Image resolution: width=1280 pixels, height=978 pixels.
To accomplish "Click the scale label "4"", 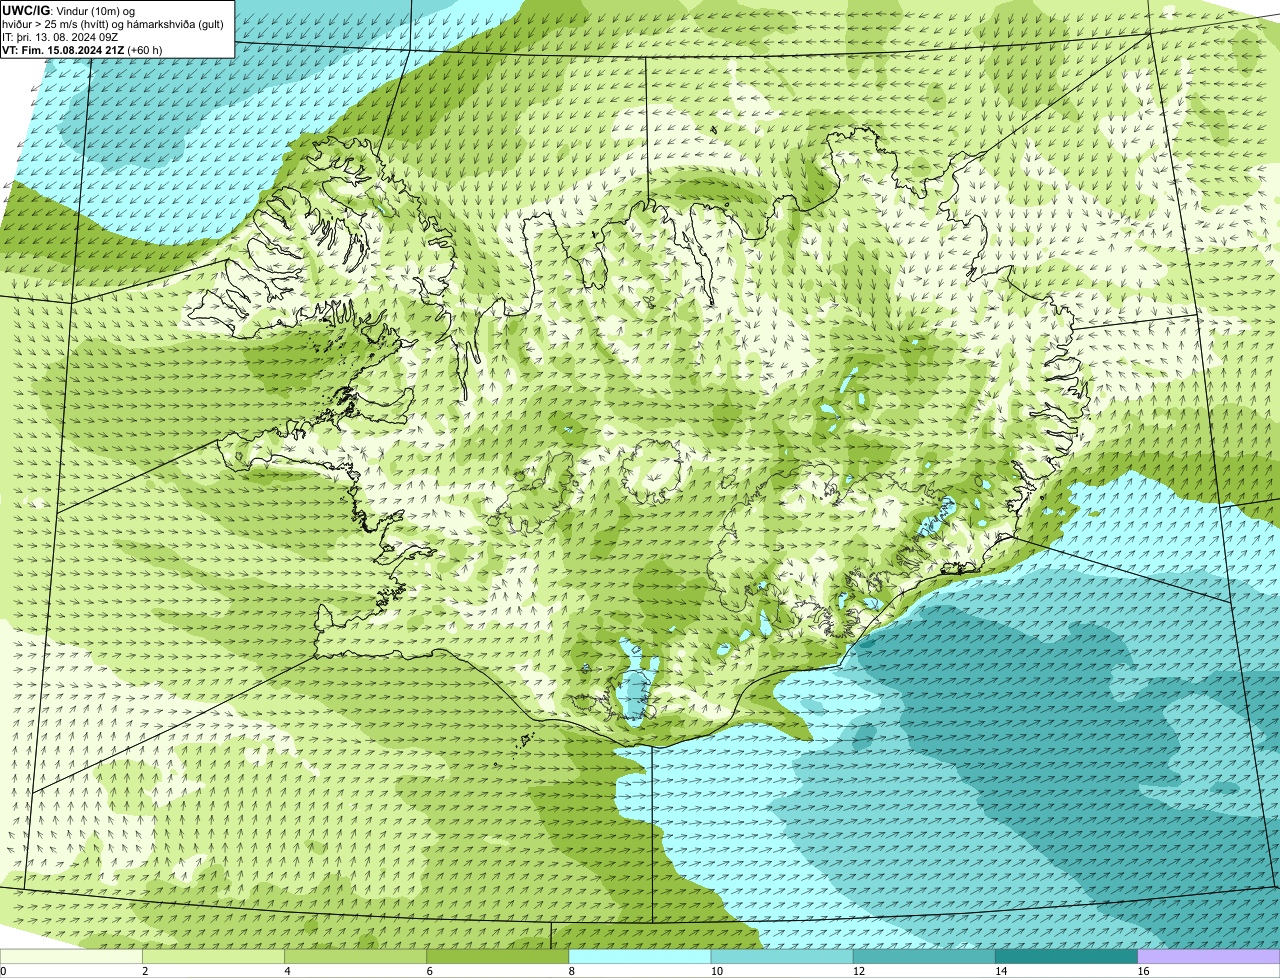I will coord(287,971).
